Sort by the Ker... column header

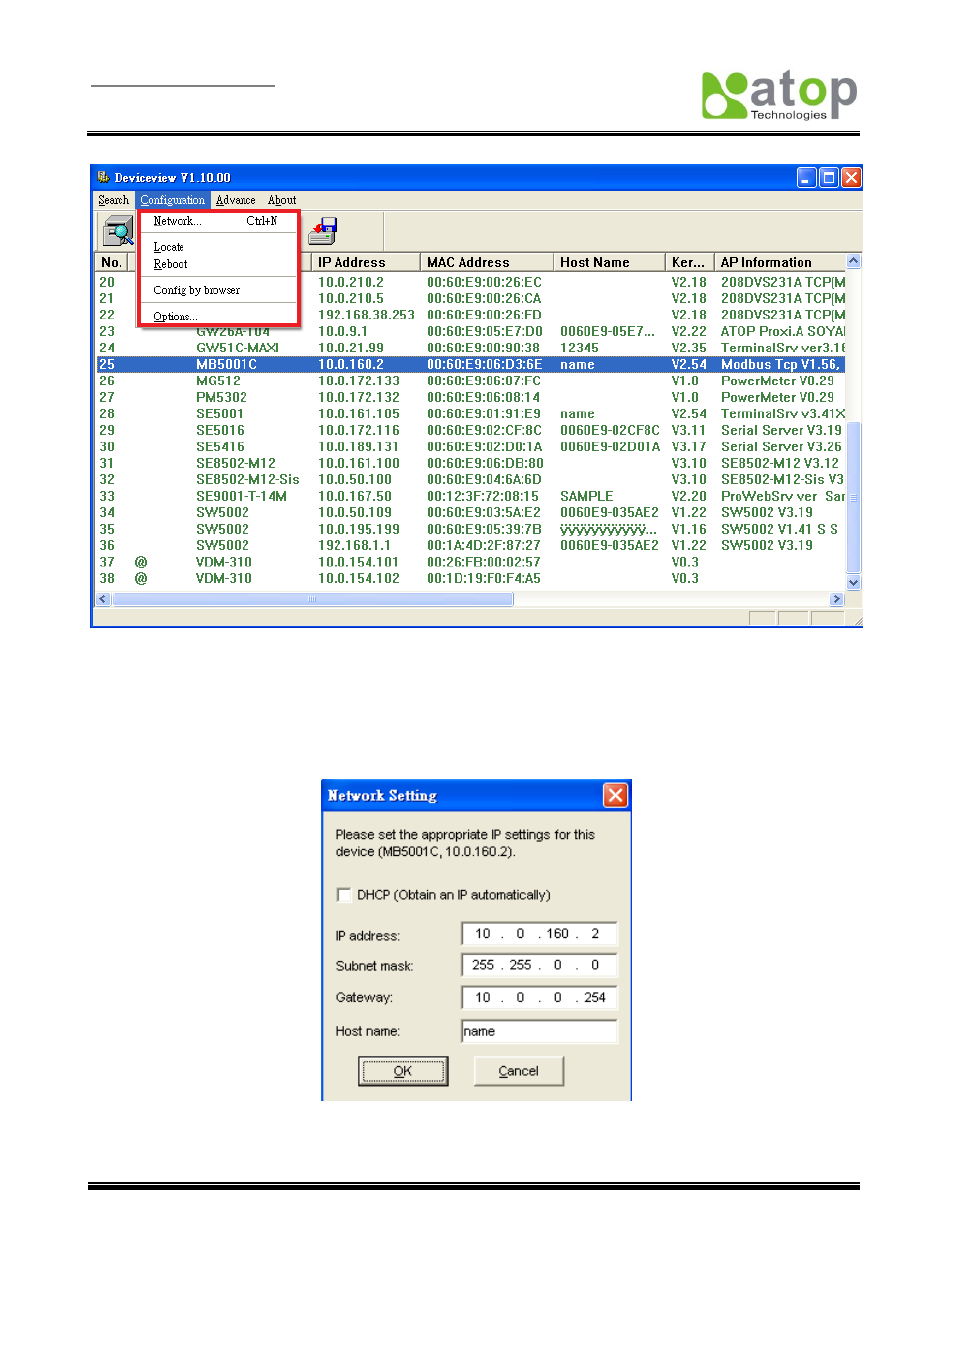click(690, 262)
